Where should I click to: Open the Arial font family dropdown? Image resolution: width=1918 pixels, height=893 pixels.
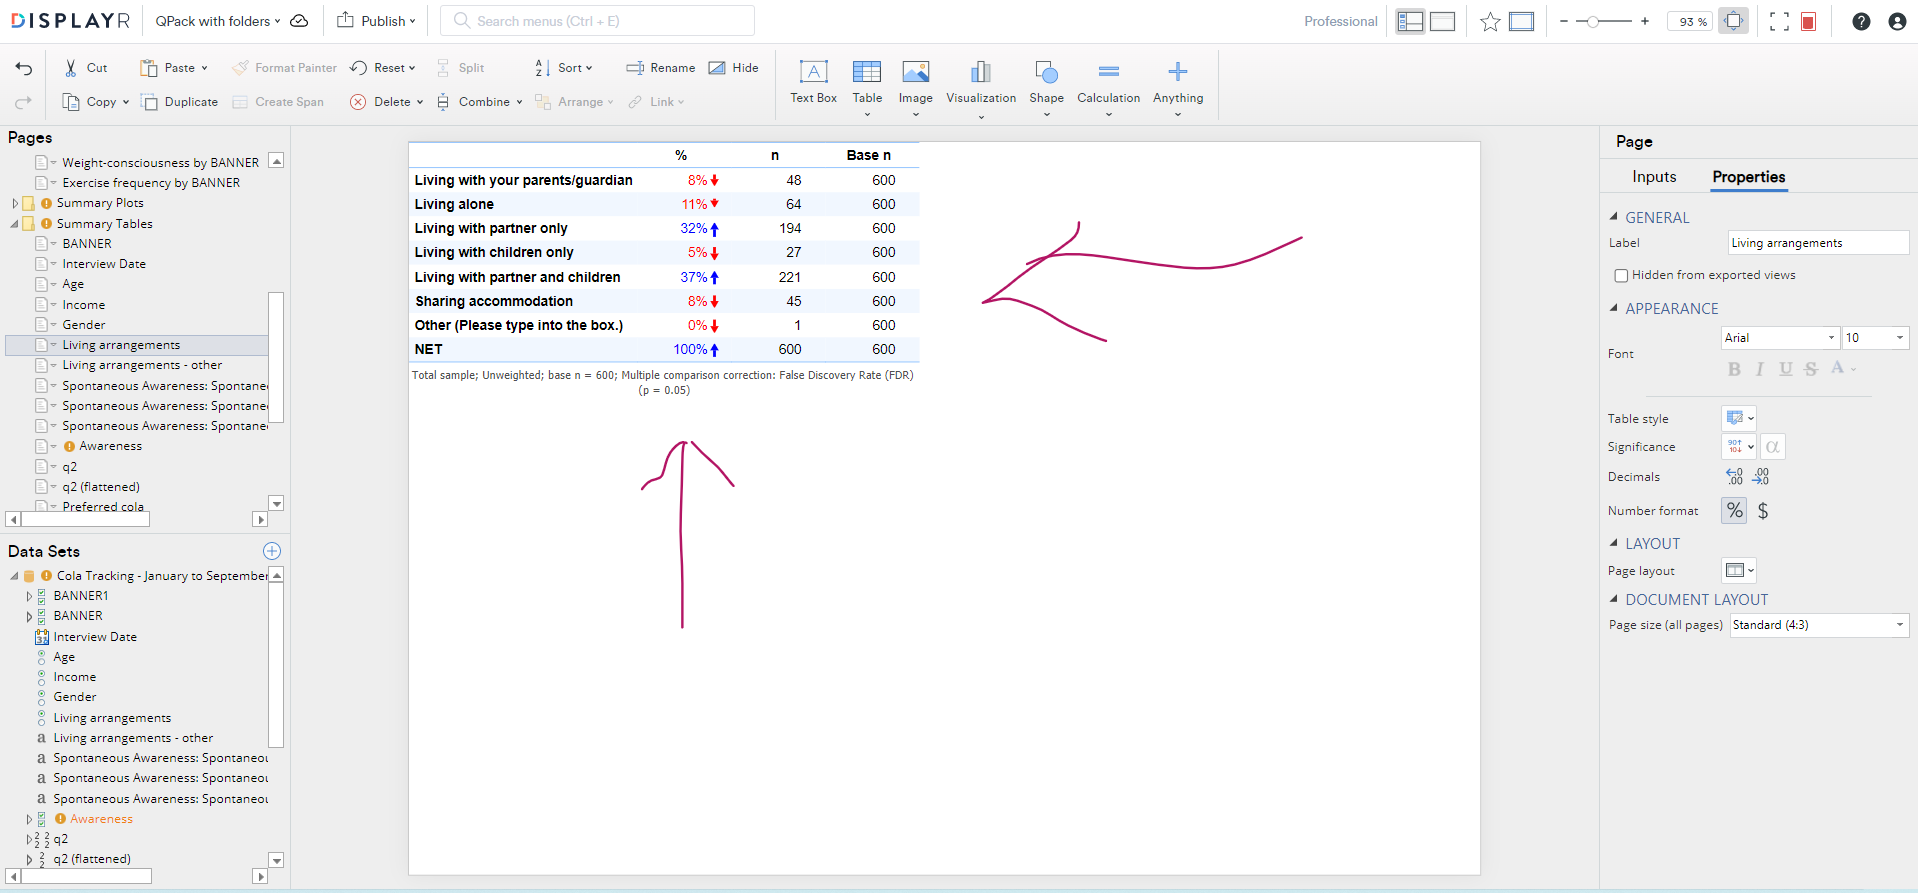pos(1780,338)
